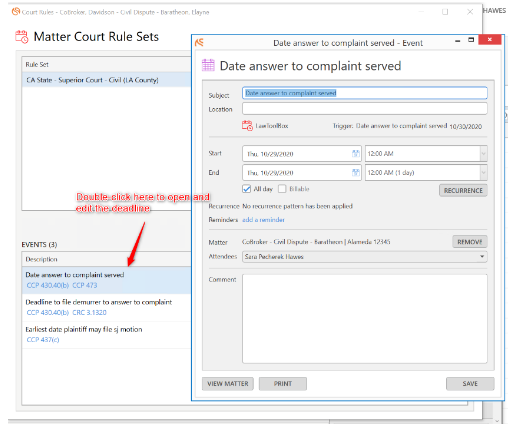Open the End date calendar picker
This screenshot has height=426, width=511.
[x=355, y=172]
